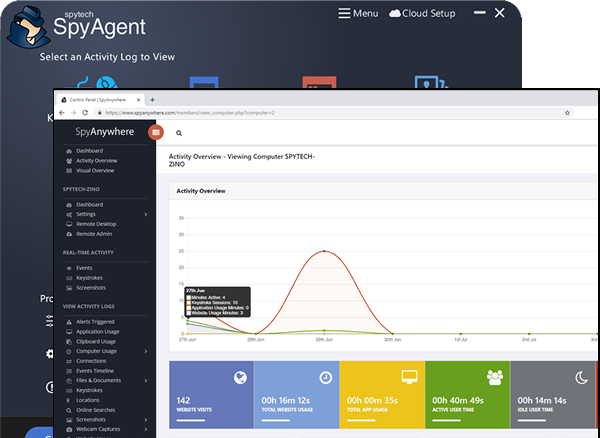The width and height of the screenshot is (600, 438).
Task: Click the SpyAnywhere URL address bar
Action: click(x=300, y=113)
